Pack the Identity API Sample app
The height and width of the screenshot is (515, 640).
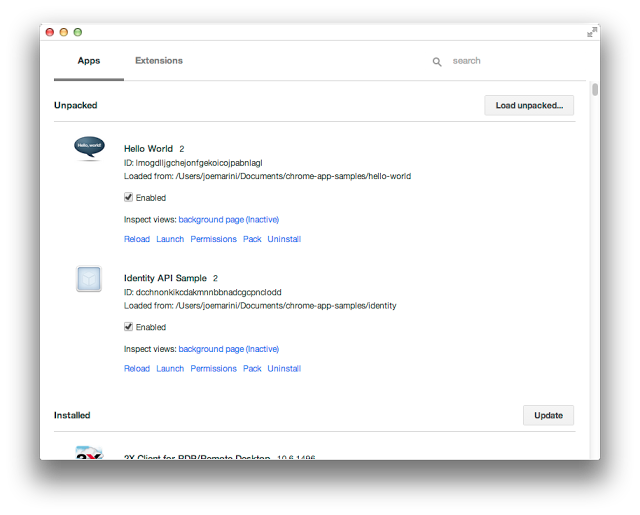click(252, 369)
